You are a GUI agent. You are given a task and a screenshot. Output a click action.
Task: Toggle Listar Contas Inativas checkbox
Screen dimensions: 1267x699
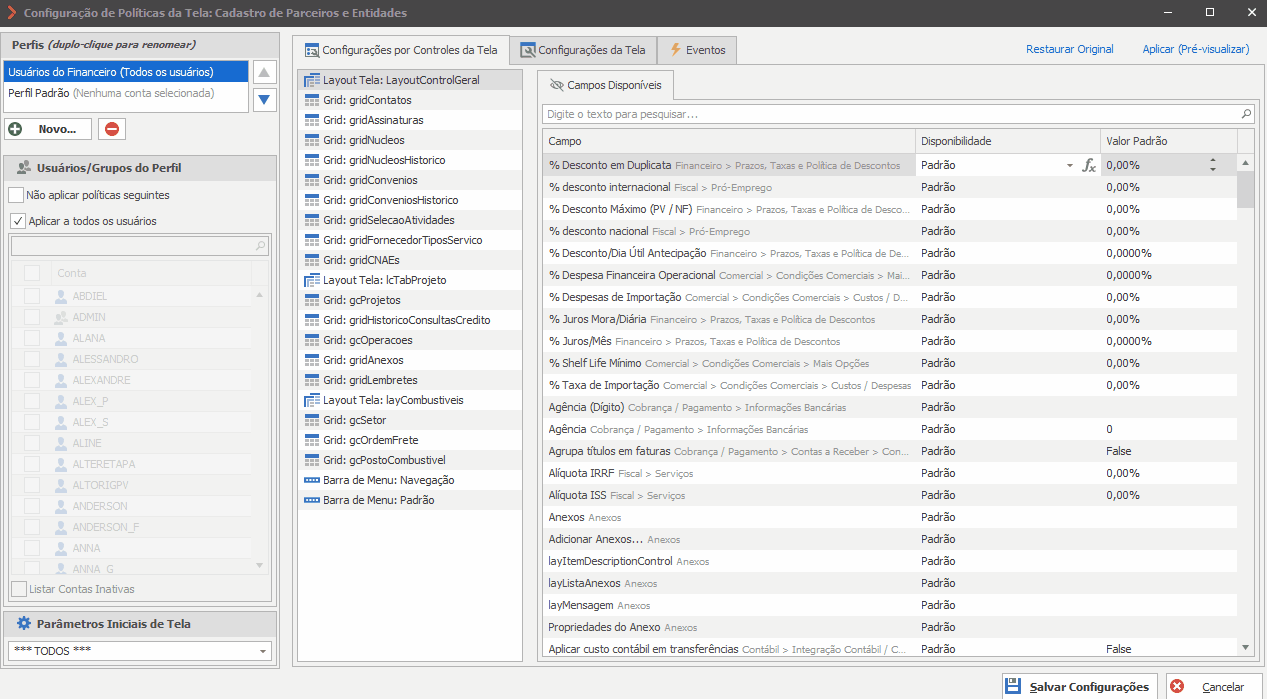pyautogui.click(x=18, y=589)
